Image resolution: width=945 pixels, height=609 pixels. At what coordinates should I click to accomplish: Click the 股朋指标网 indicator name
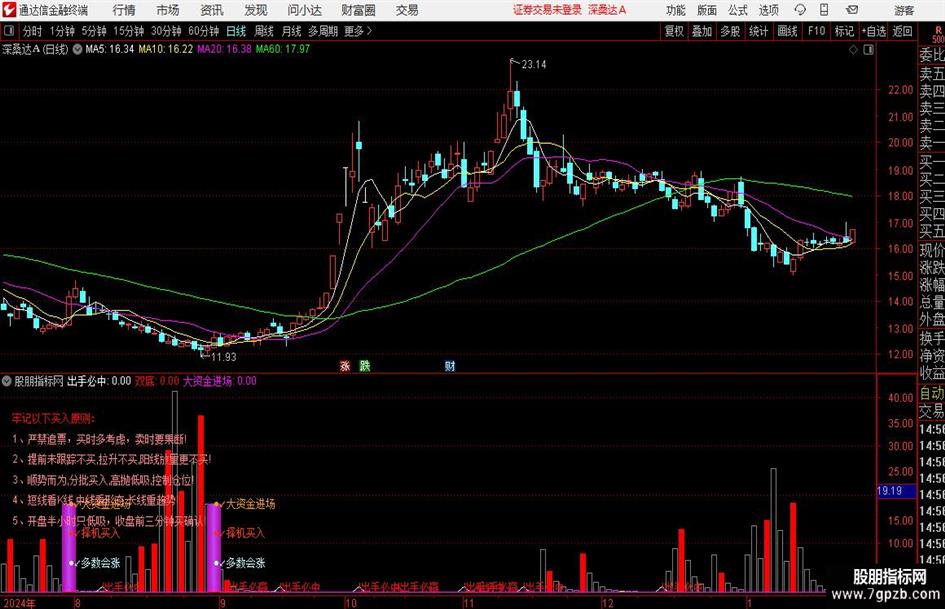[39, 381]
